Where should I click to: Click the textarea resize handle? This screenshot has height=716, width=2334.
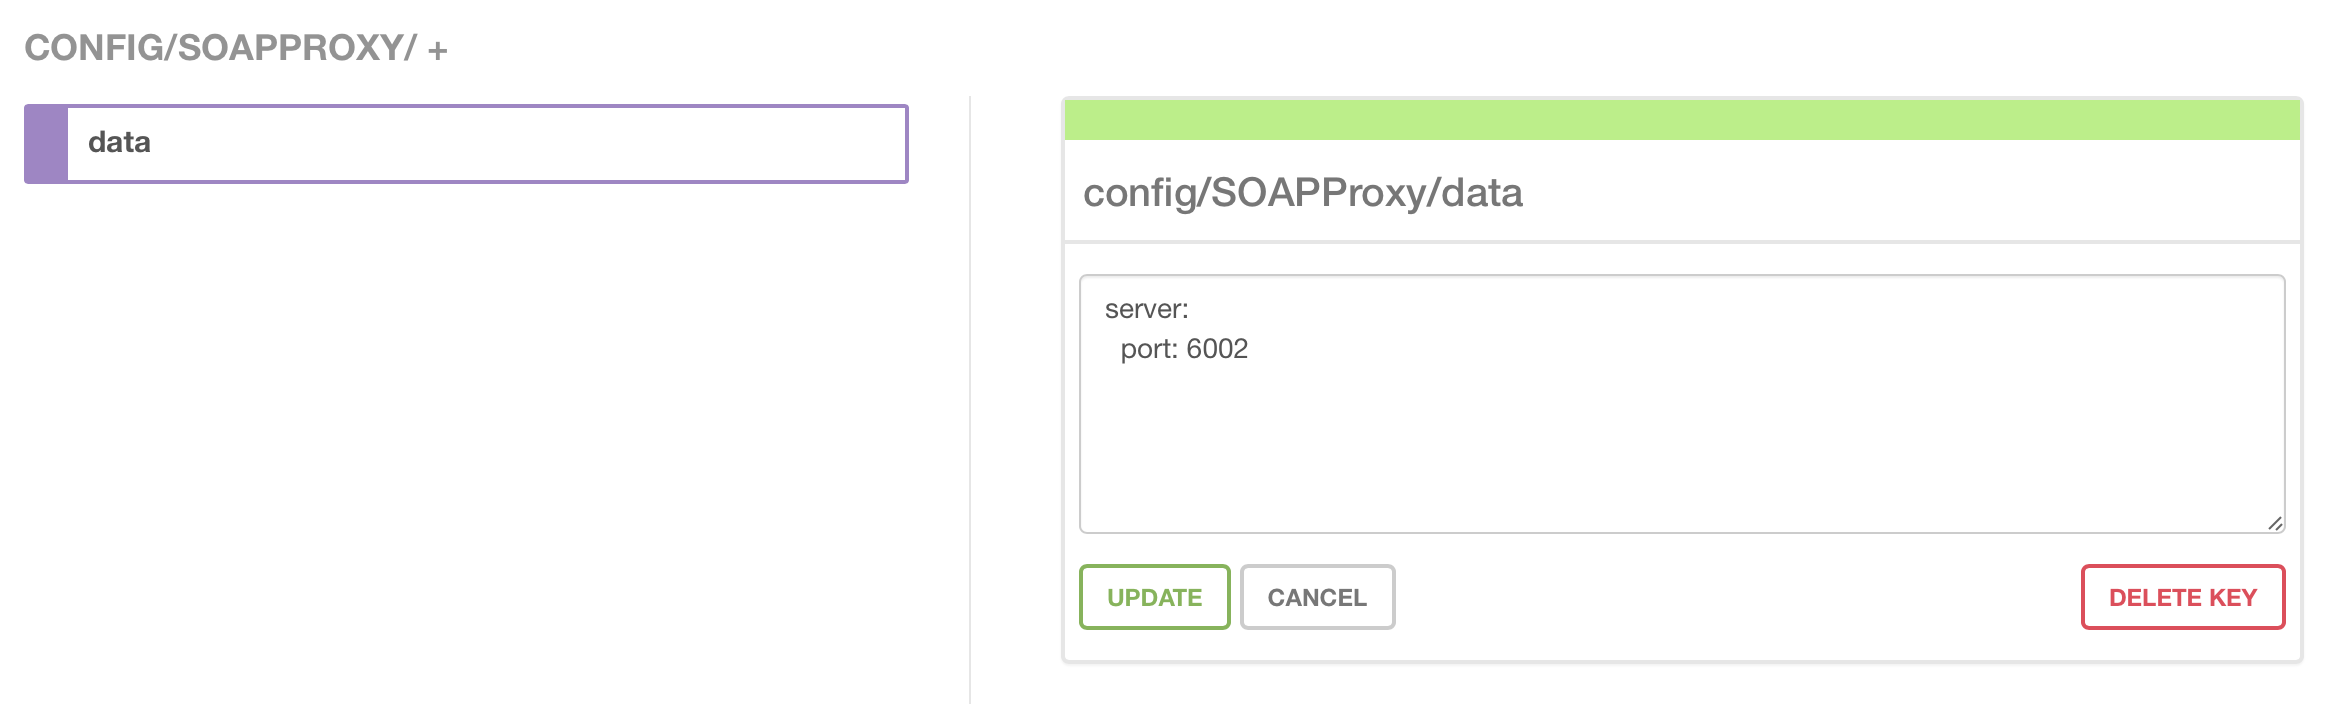click(2274, 522)
